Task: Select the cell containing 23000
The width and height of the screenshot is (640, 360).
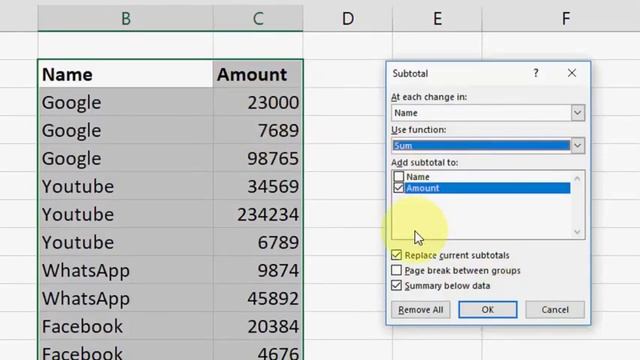Action: click(x=258, y=102)
